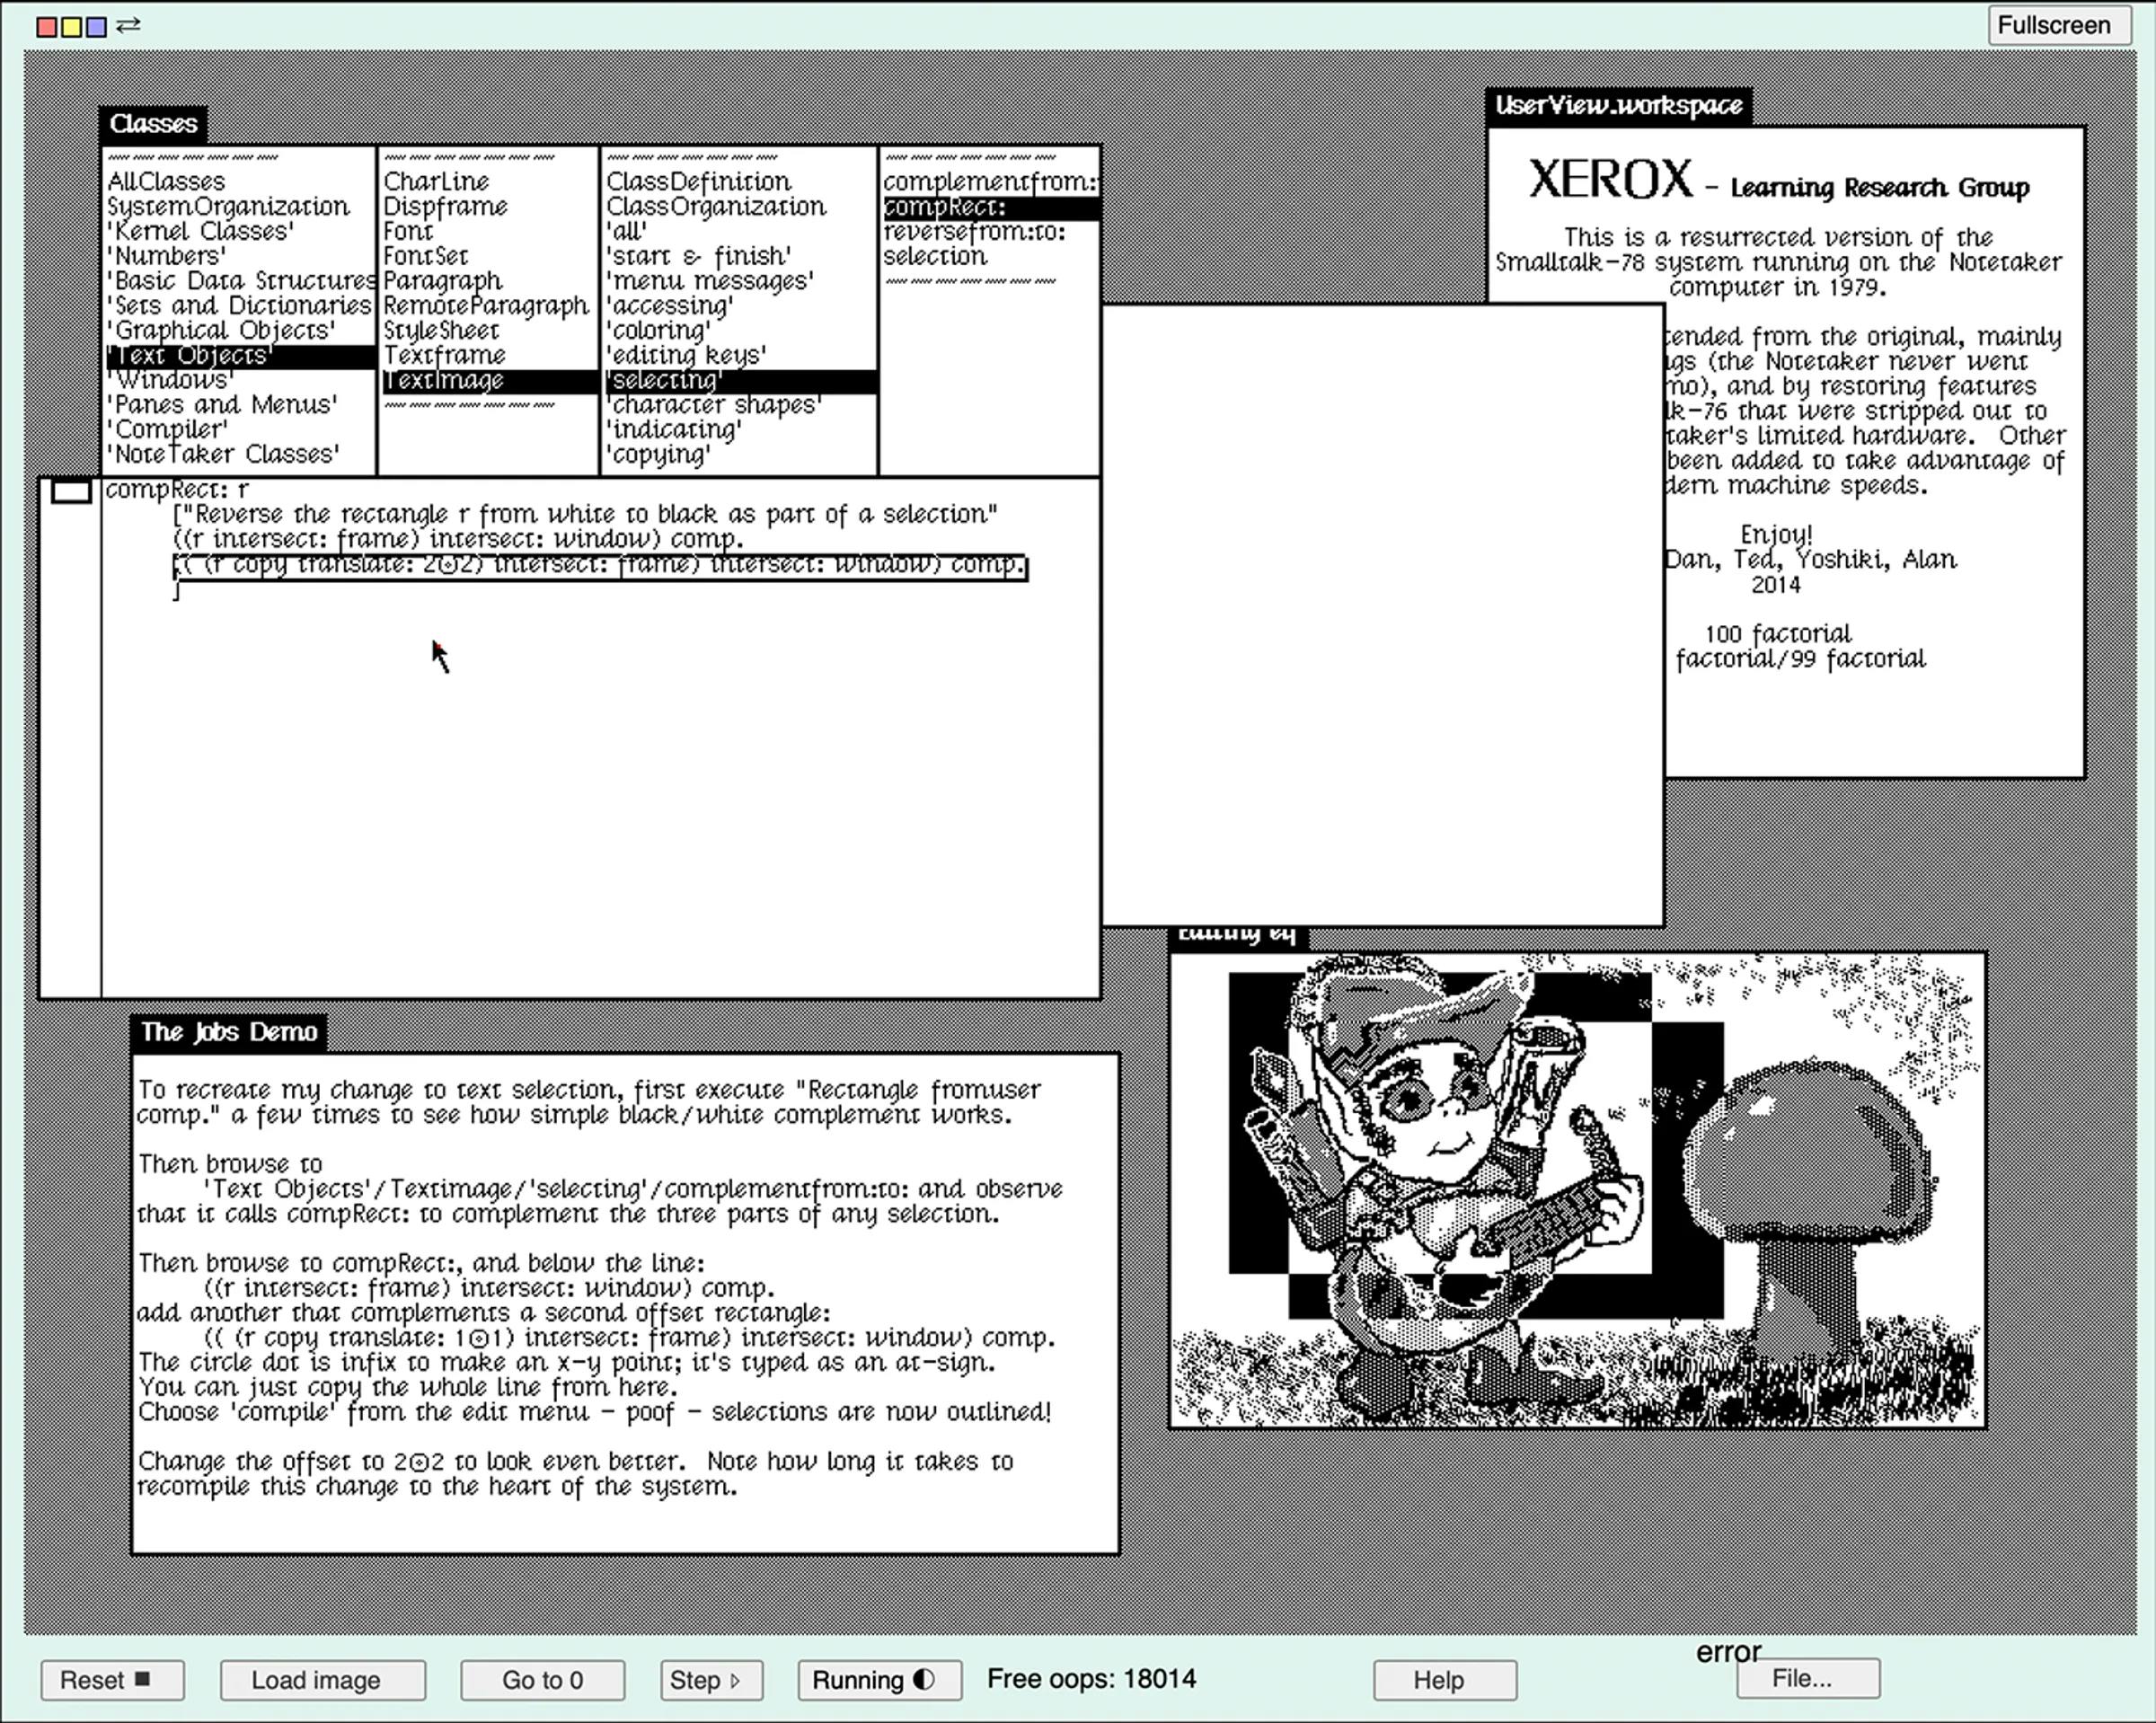Expand 'NoteTaker Classes' in the browser
This screenshot has width=2156, height=1723.
pyautogui.click(x=222, y=455)
